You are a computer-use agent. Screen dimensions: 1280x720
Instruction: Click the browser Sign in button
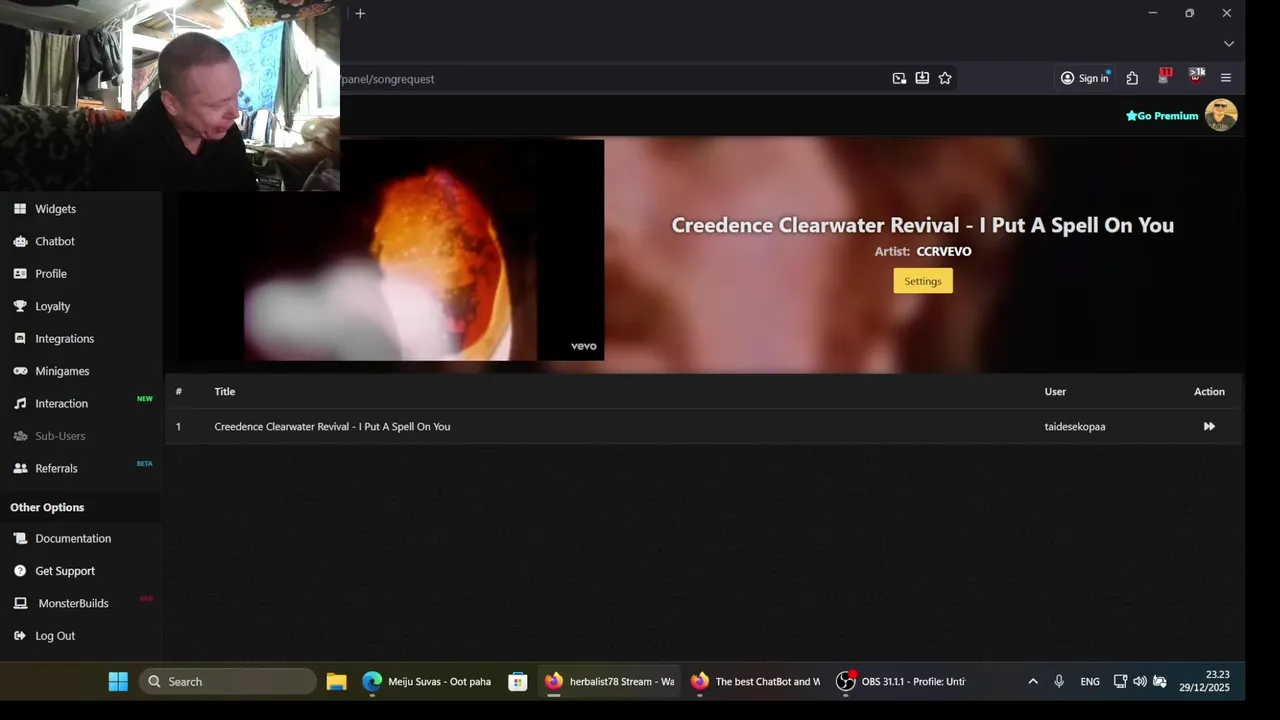pos(1085,78)
